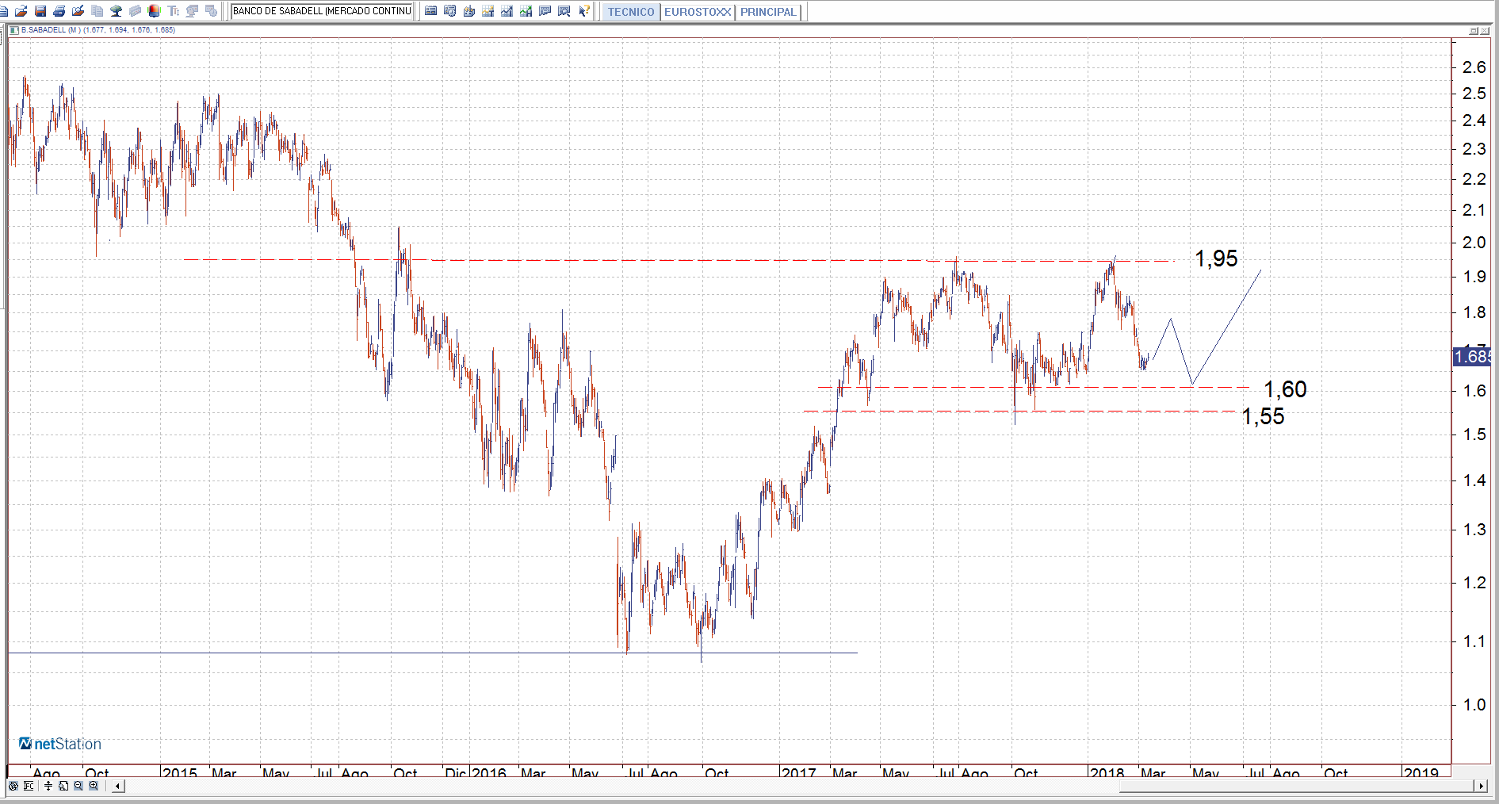Click the edit chart pencil icon
Viewport: 1499px width, 804px height.
pos(77,11)
